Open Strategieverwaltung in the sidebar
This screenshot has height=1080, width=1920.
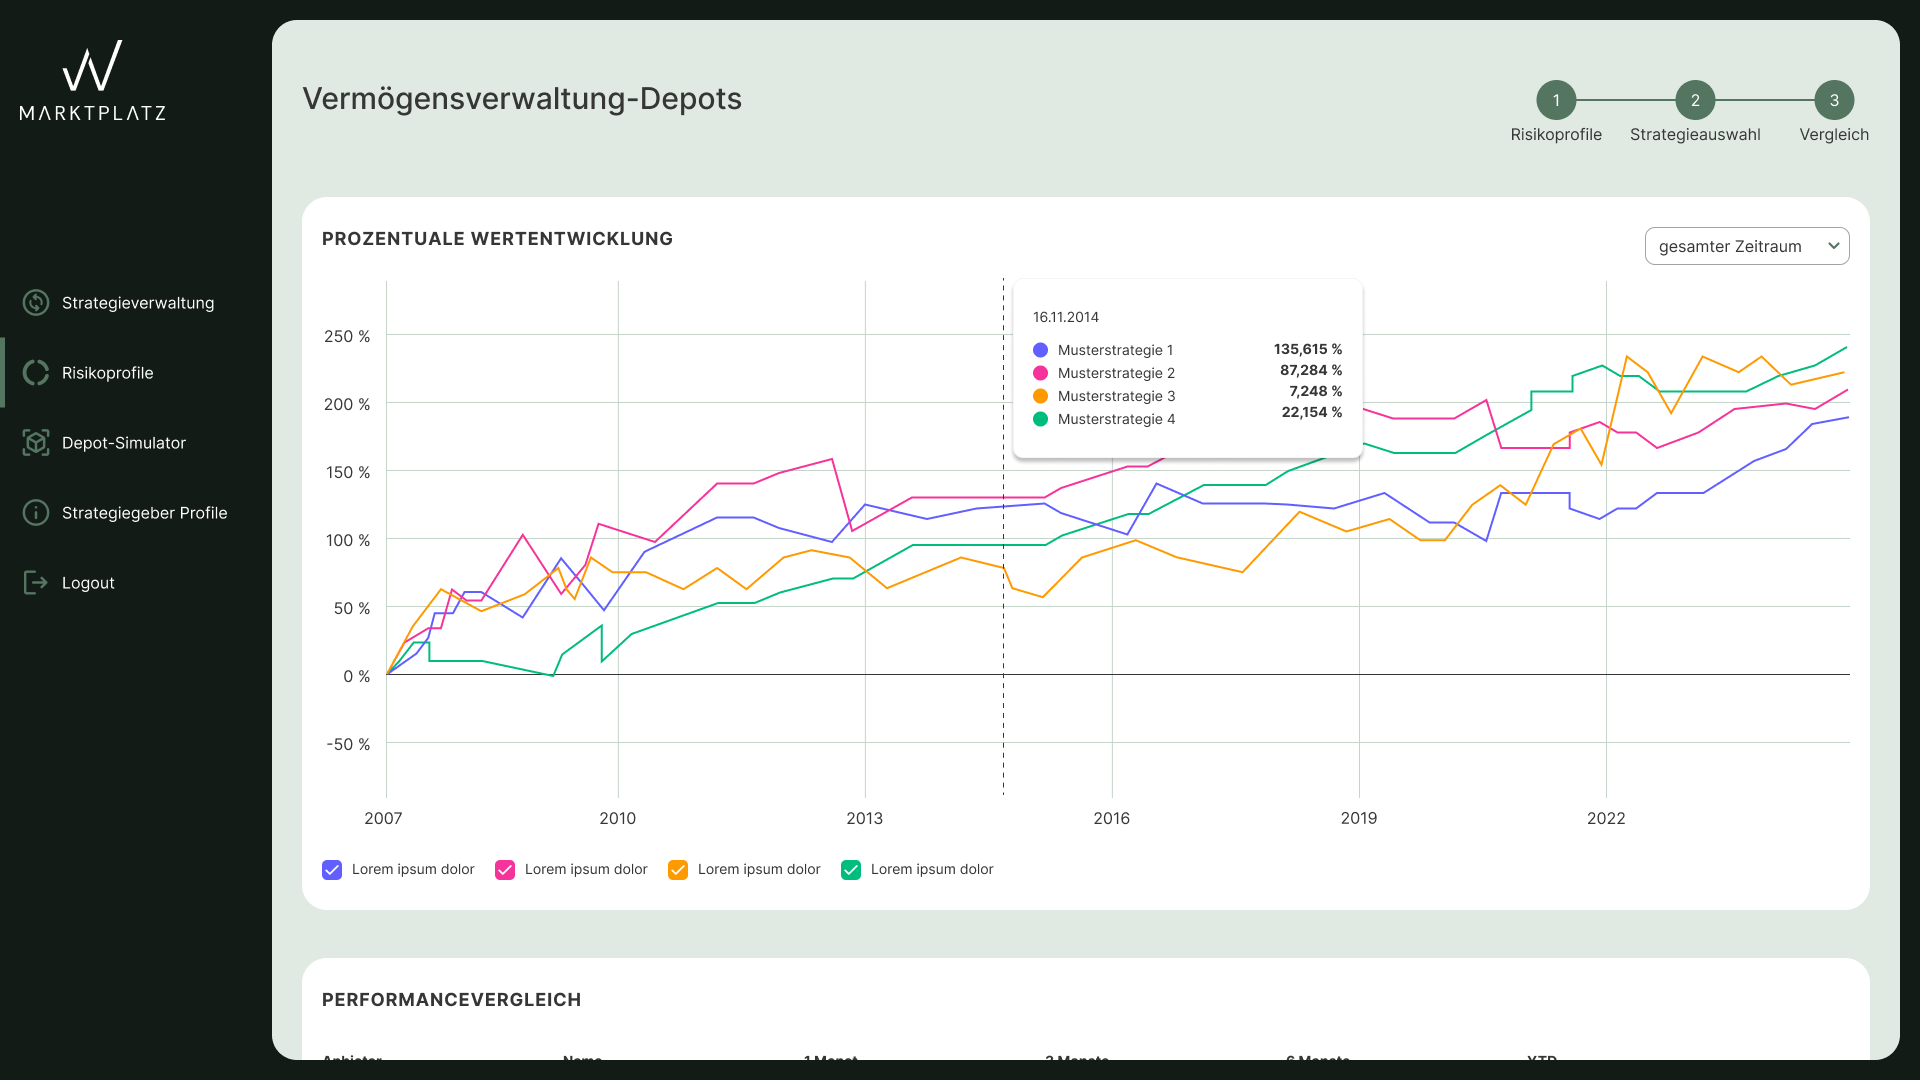(x=138, y=303)
